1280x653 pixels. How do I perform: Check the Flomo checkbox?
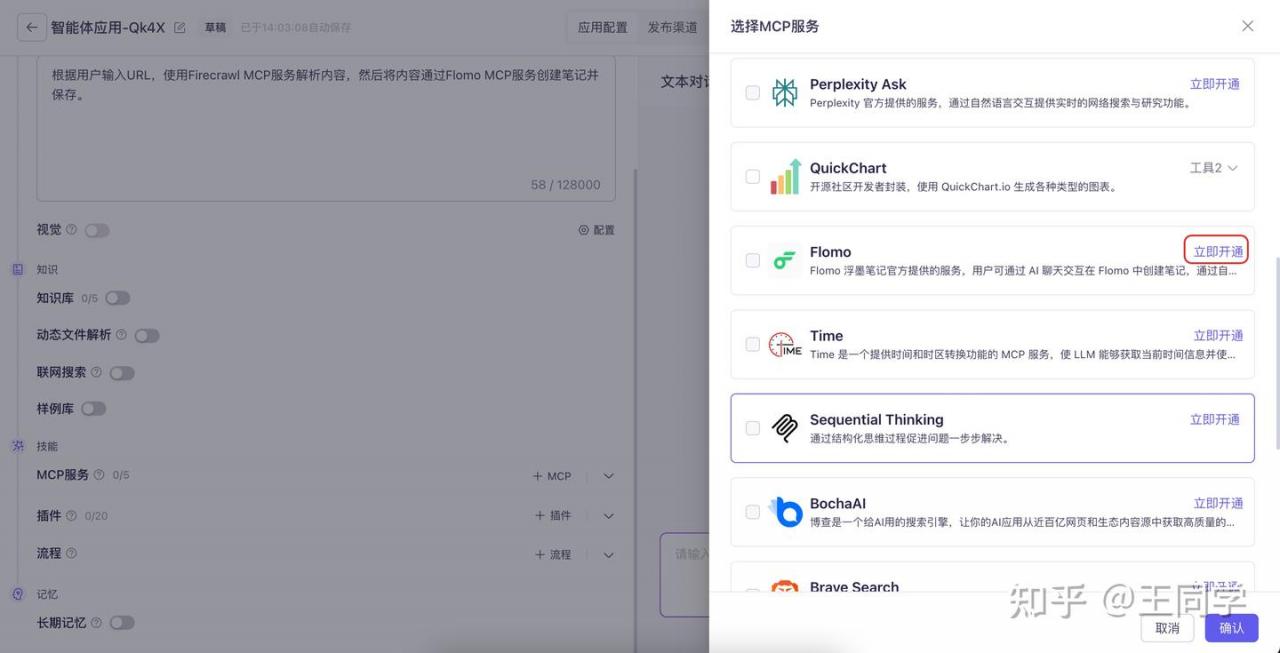click(x=752, y=260)
